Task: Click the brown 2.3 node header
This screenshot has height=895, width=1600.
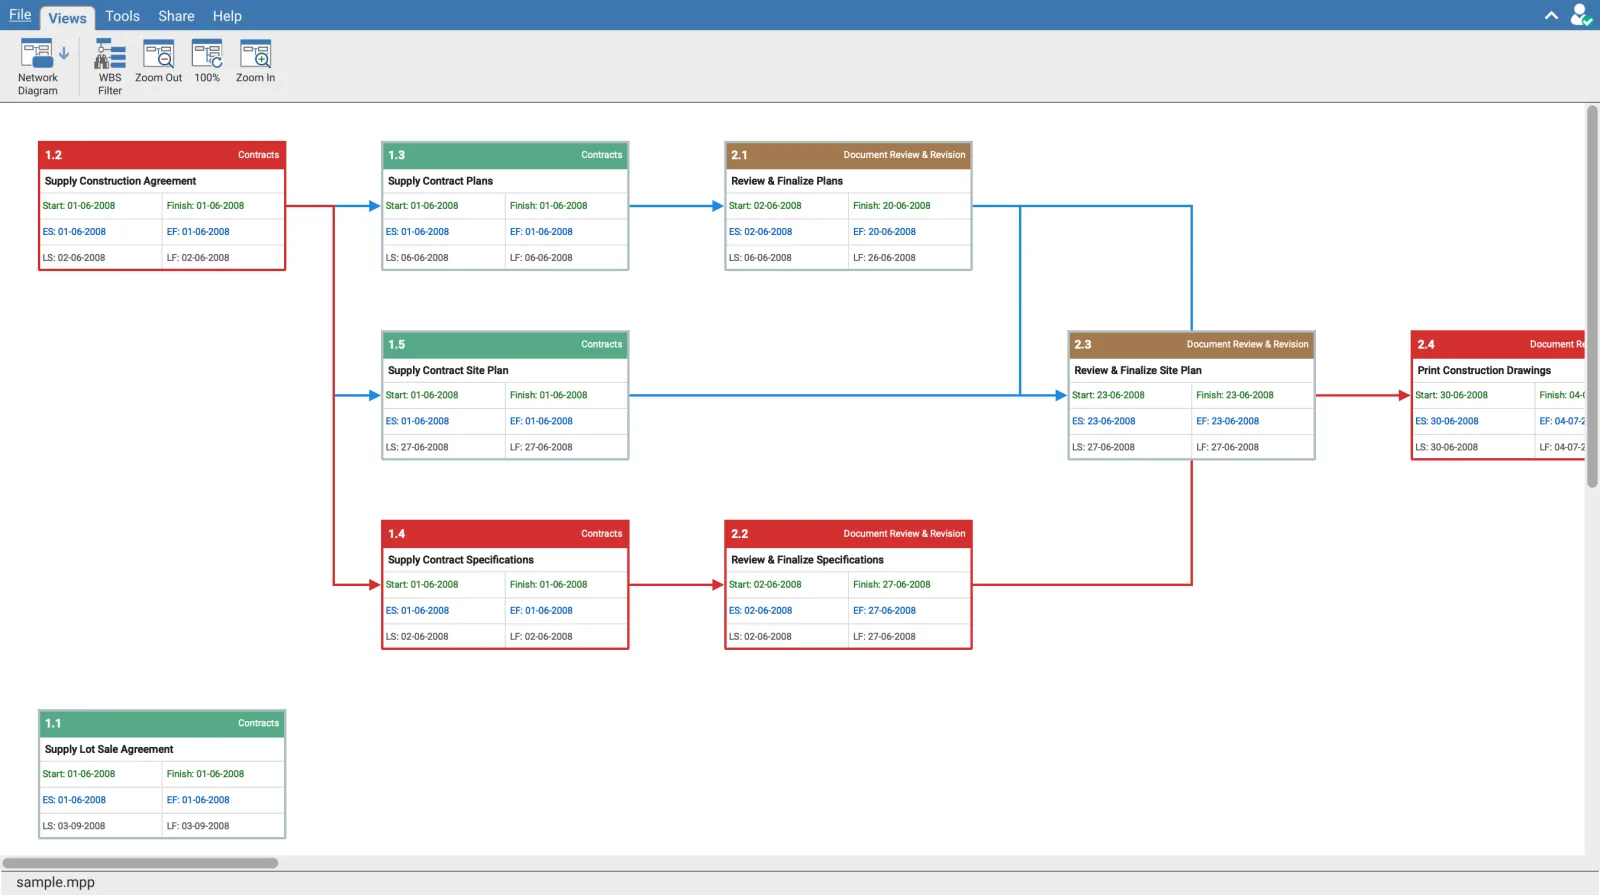Action: pos(1191,344)
